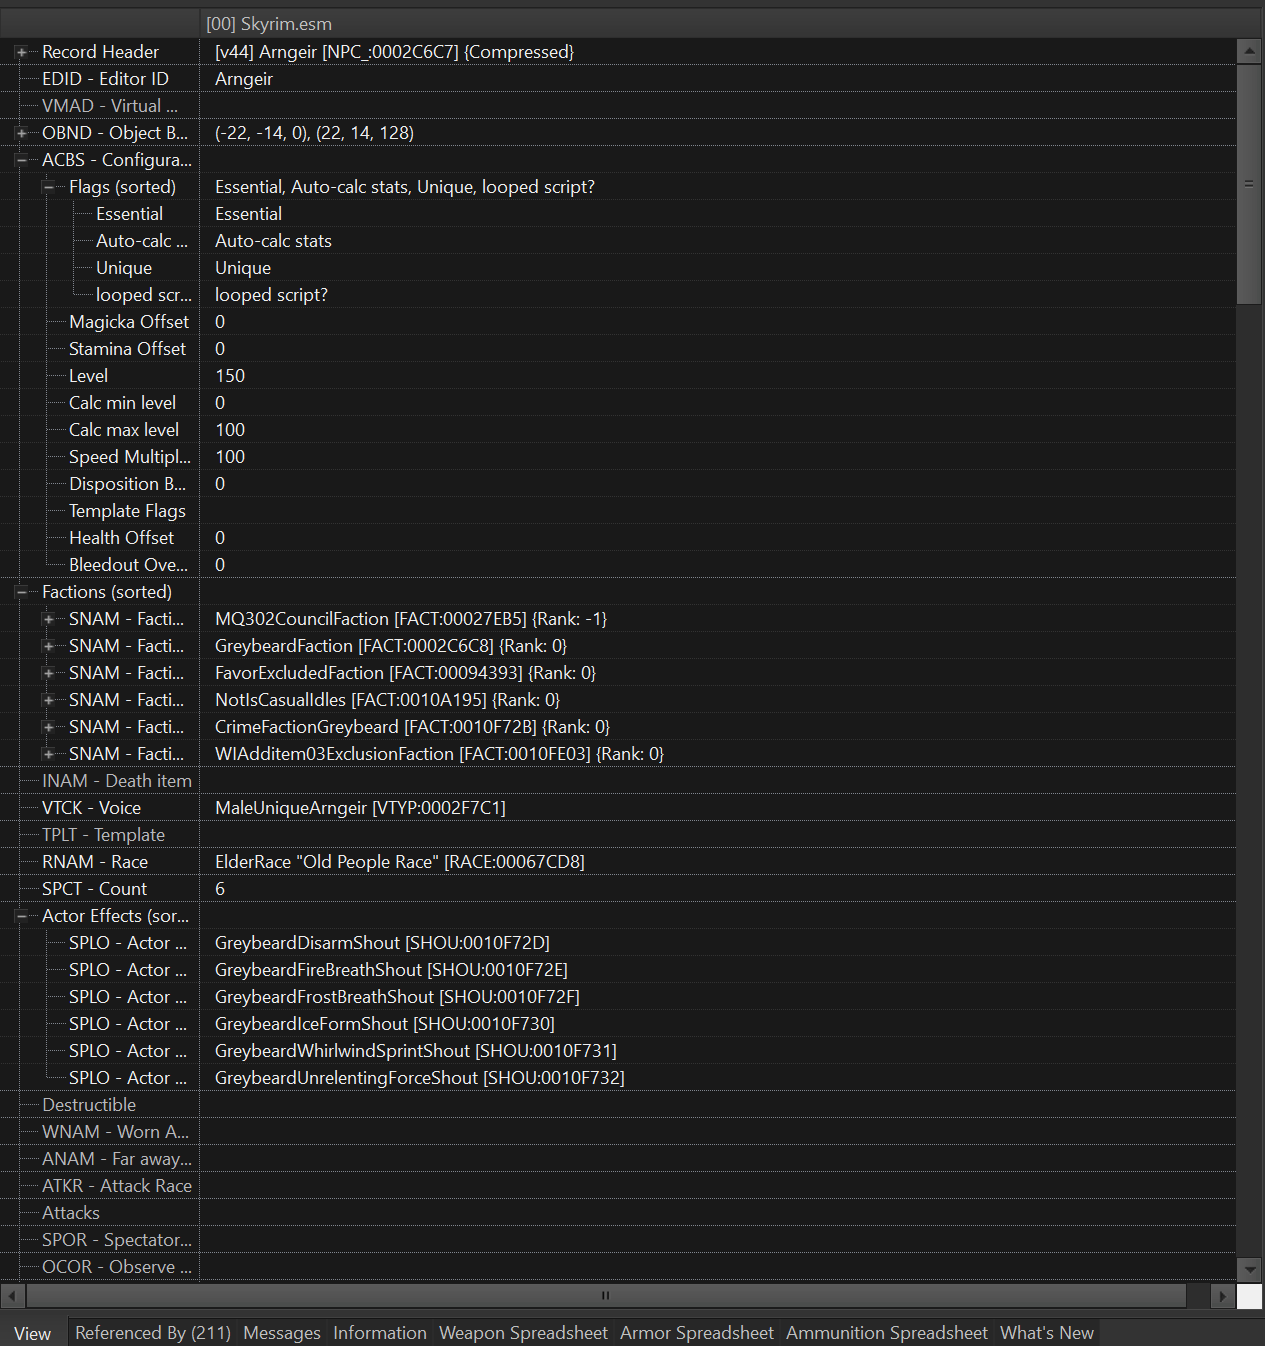Select the Template Flags row
The width and height of the screenshot is (1265, 1346).
[x=618, y=511]
